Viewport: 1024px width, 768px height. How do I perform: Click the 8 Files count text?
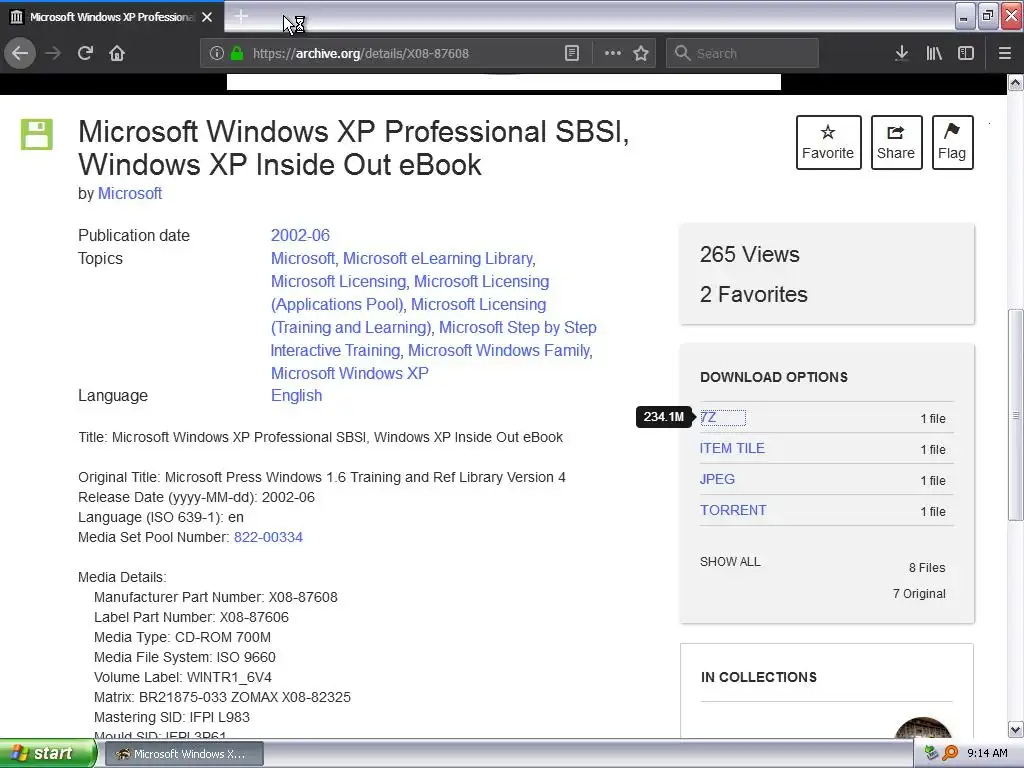coord(927,568)
